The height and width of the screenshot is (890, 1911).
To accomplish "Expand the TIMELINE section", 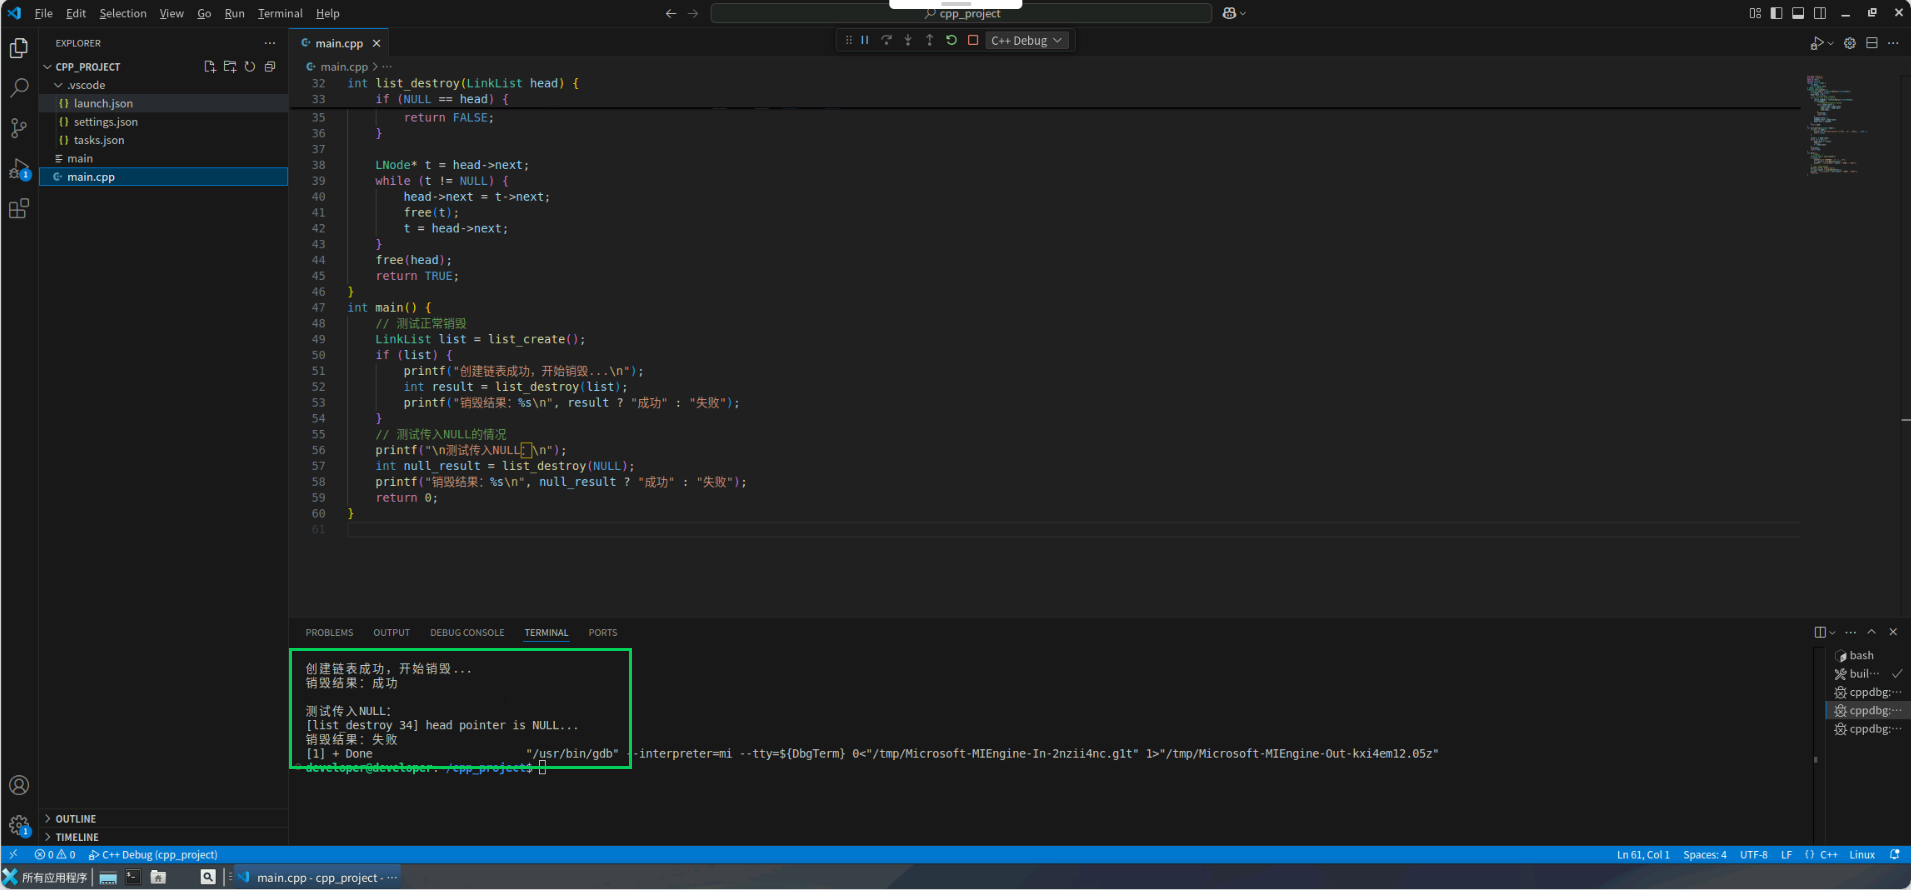I will [77, 837].
